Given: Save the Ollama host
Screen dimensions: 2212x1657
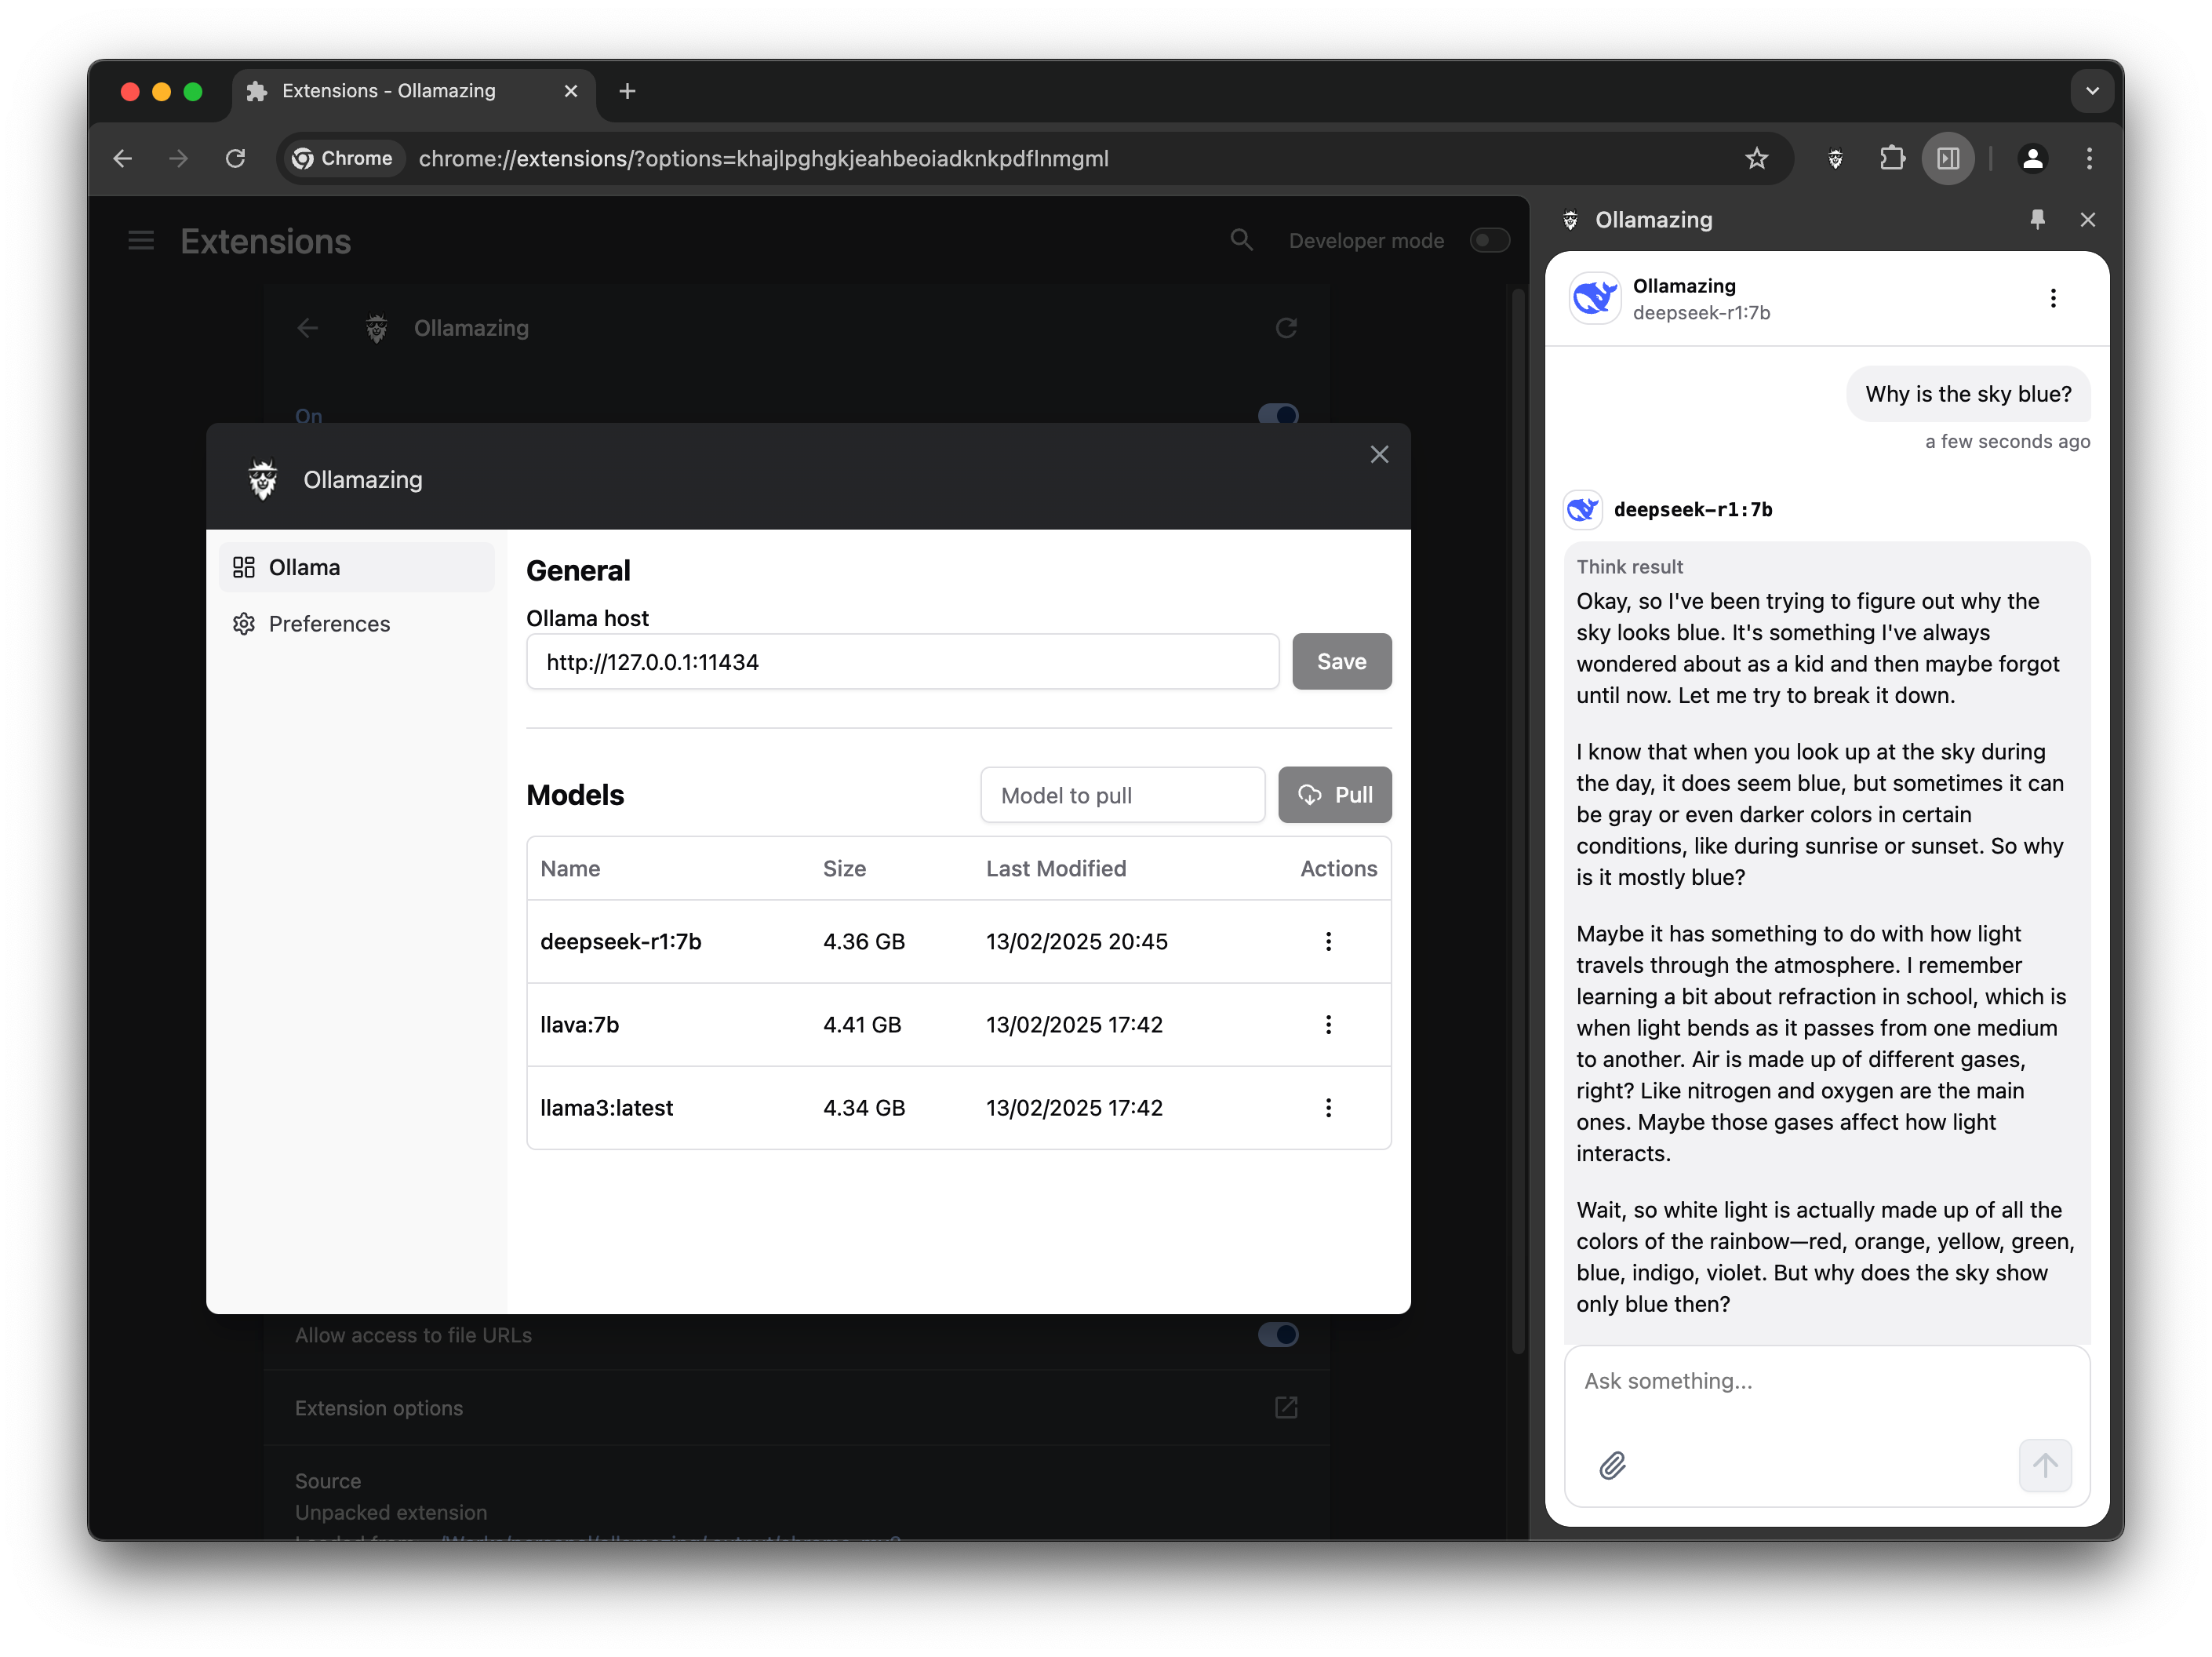Looking at the screenshot, I should pos(1341,661).
